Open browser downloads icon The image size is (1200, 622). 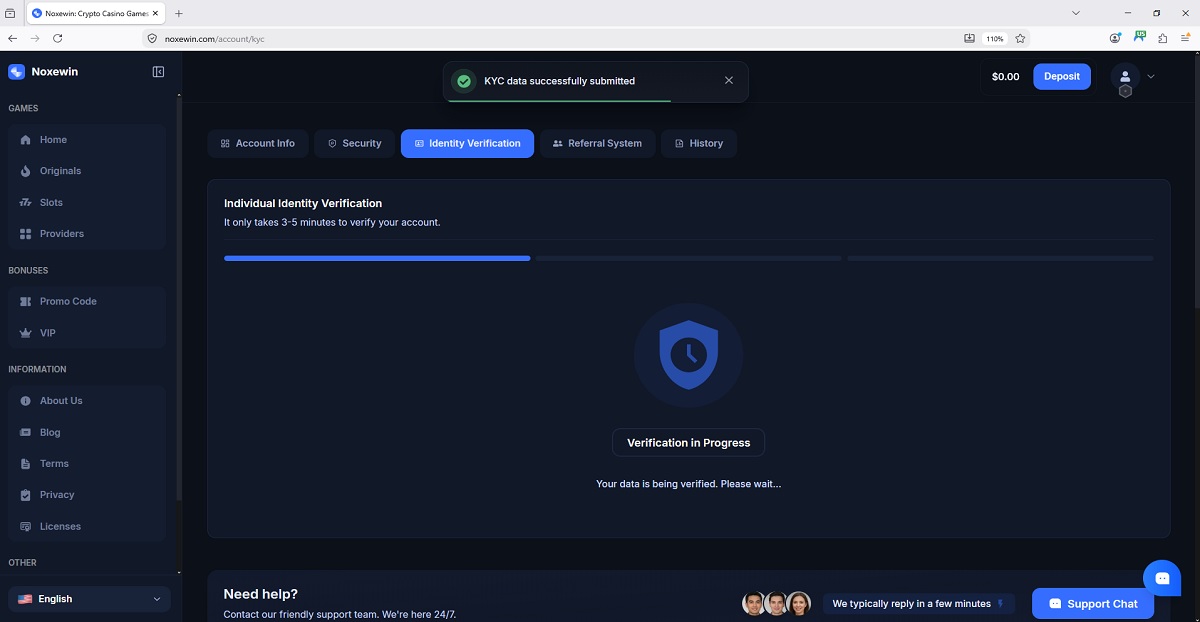pos(969,38)
